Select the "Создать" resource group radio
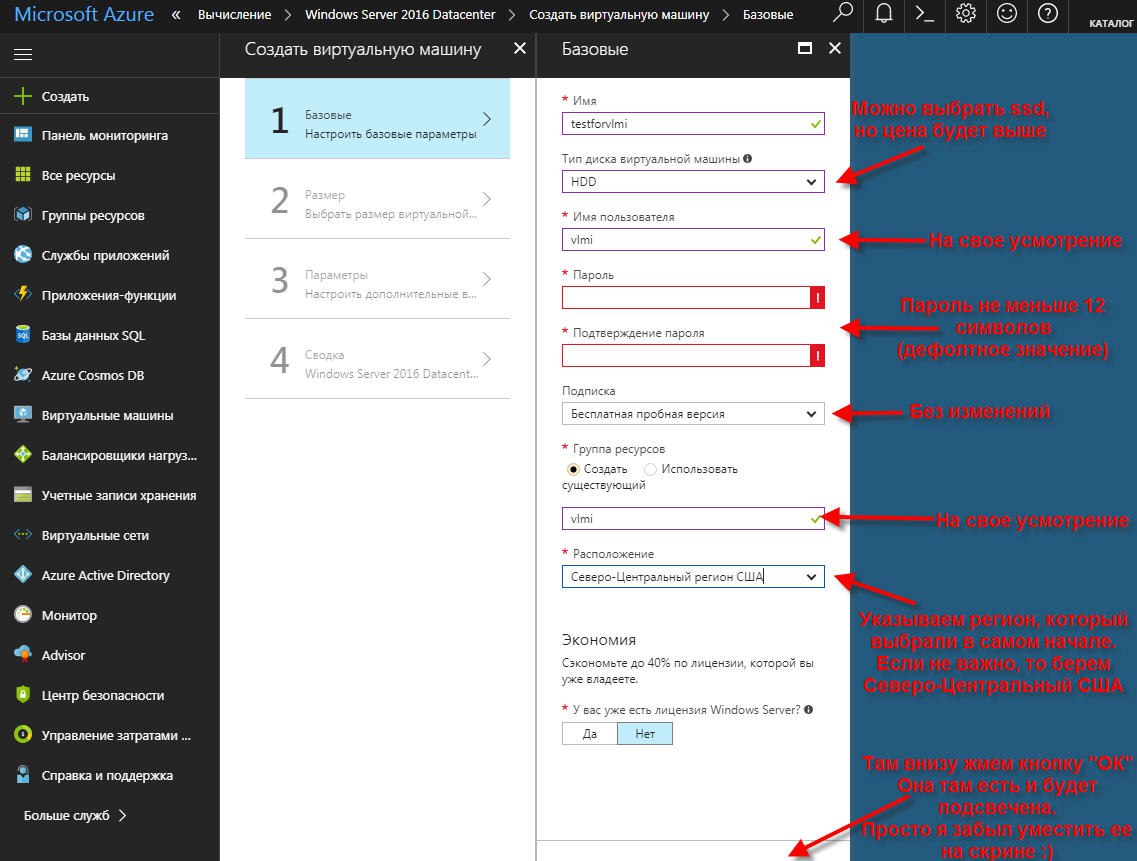The height and width of the screenshot is (861, 1137). pyautogui.click(x=573, y=469)
